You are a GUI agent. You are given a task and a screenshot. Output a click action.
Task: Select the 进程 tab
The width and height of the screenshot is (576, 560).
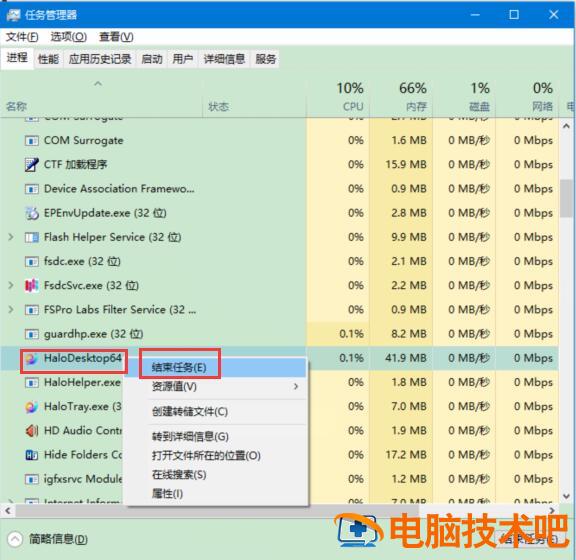tap(17, 58)
